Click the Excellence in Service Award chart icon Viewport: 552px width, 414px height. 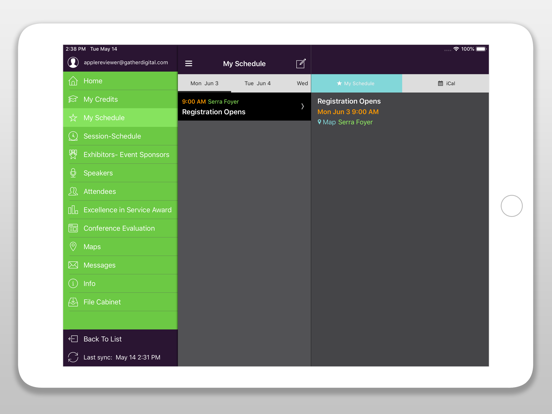click(x=73, y=210)
